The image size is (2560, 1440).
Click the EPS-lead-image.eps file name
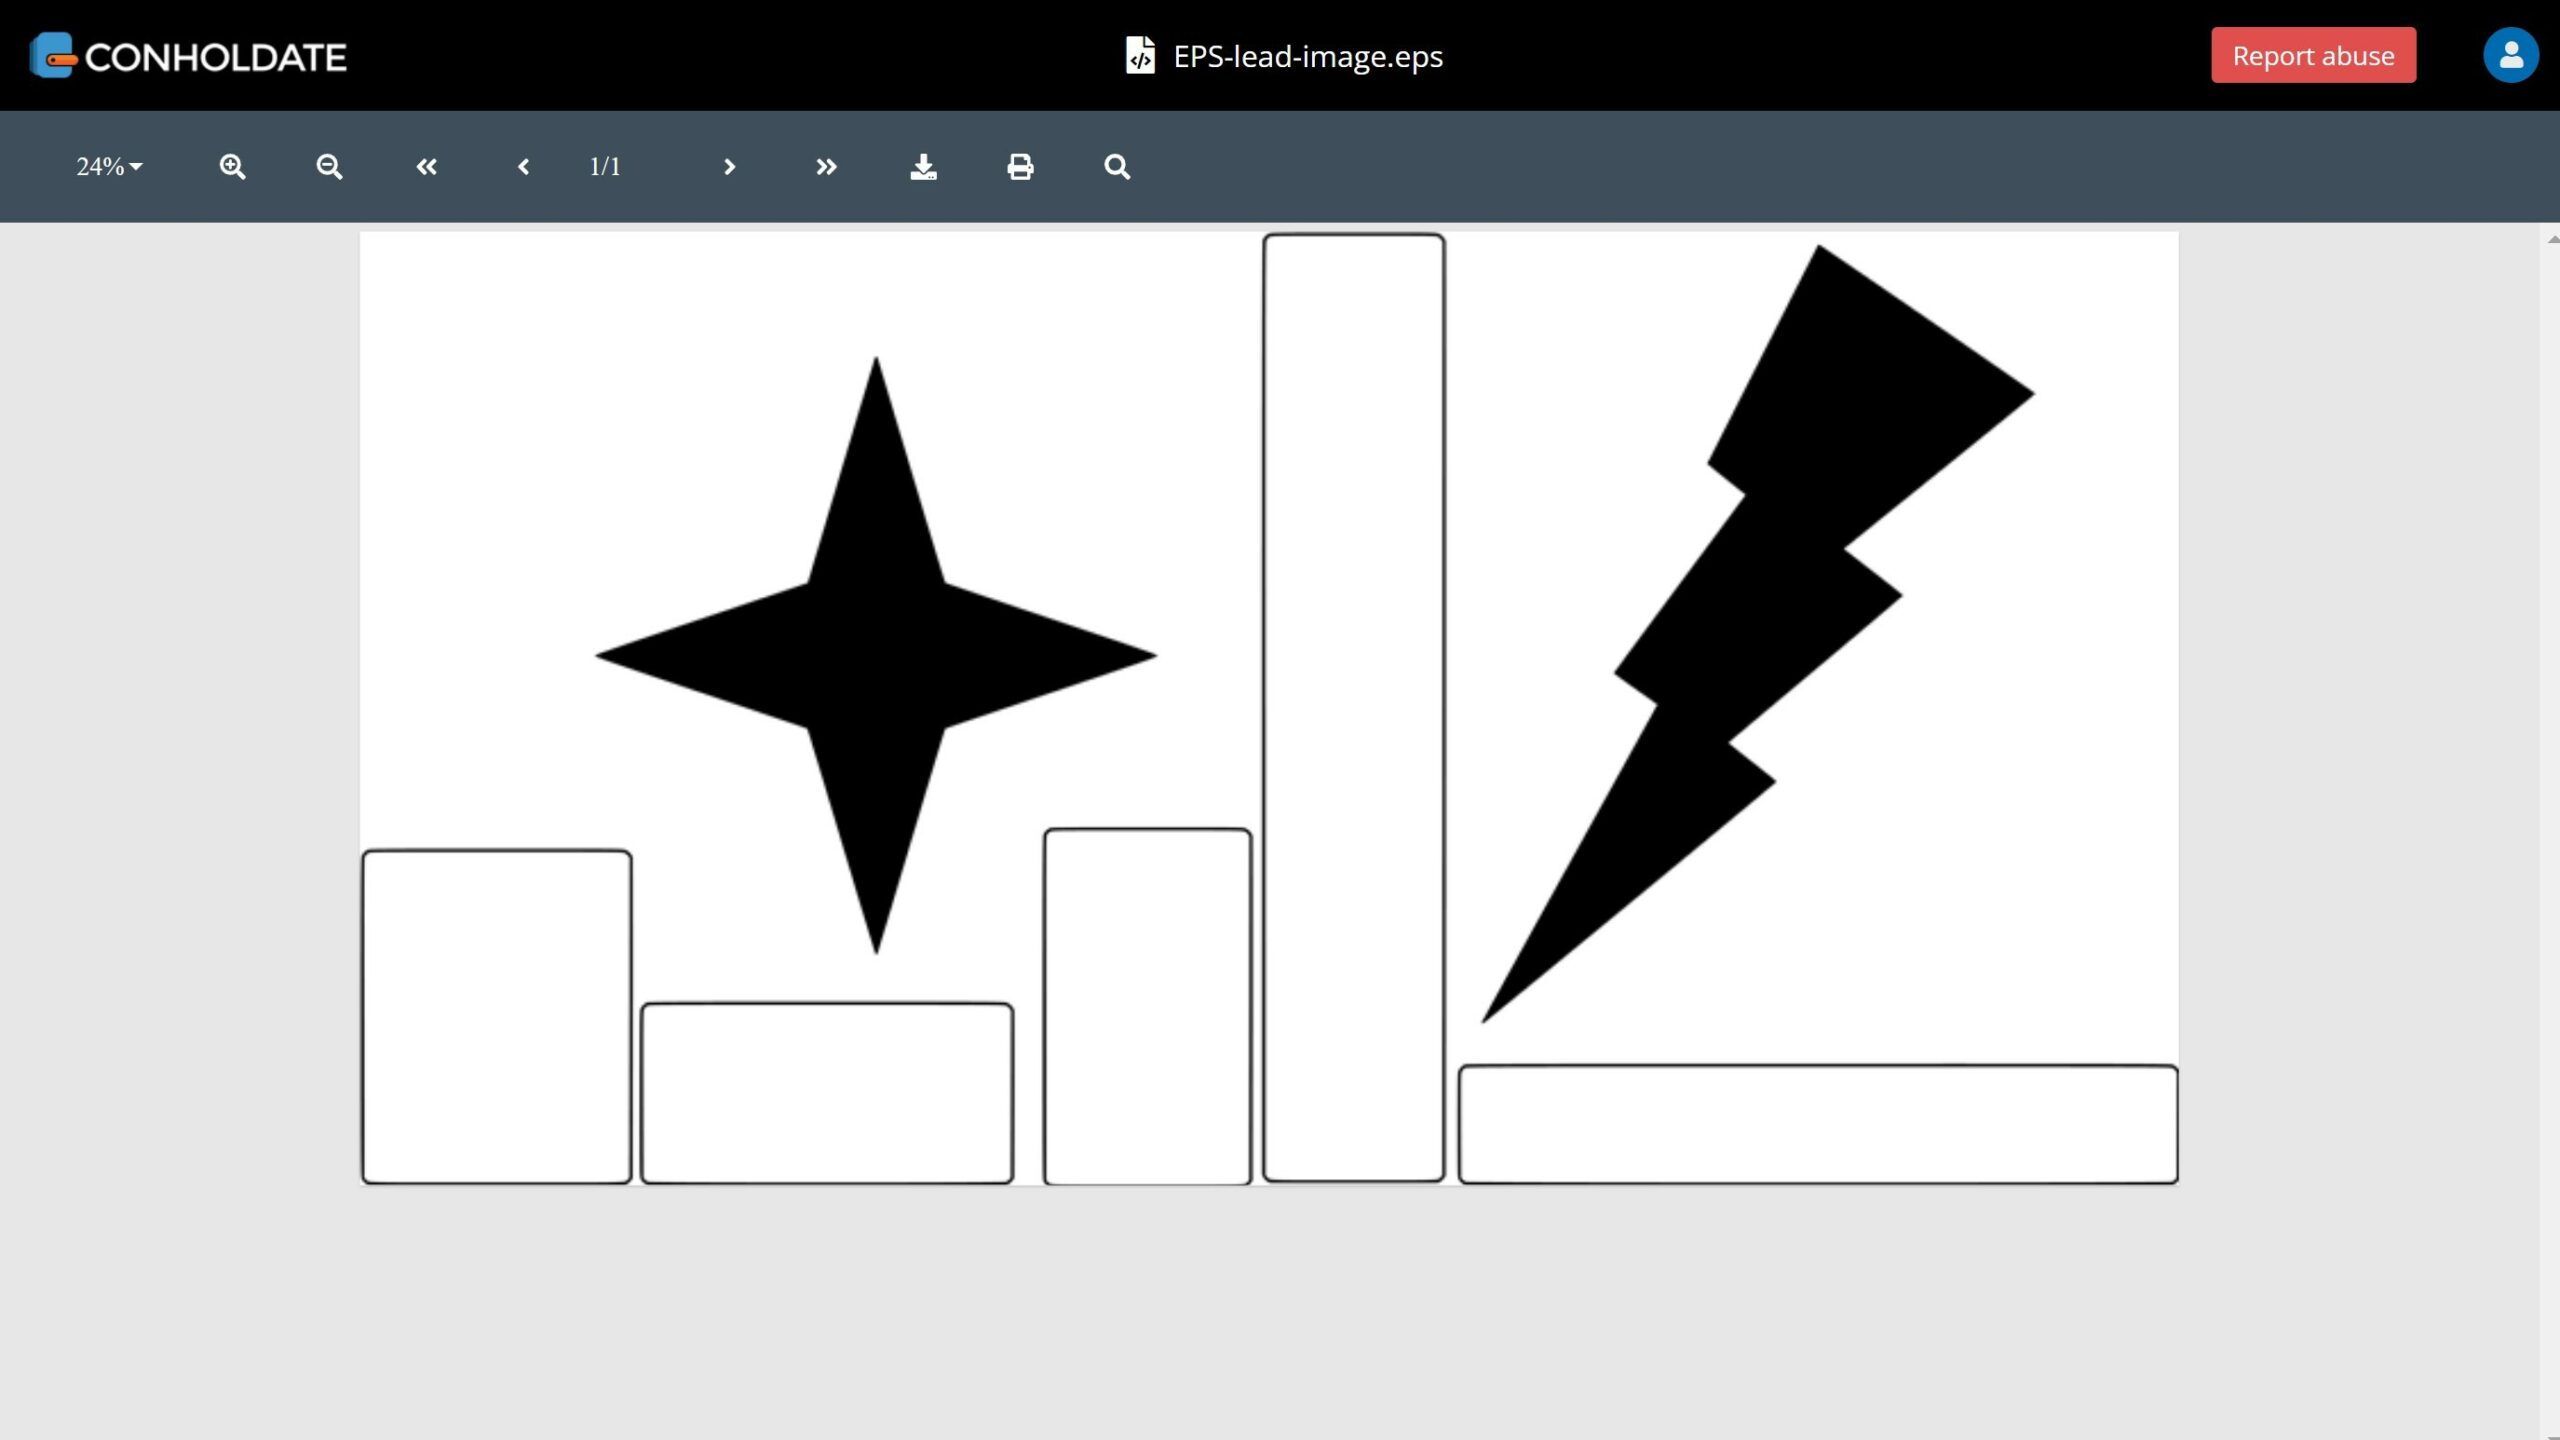pos(1307,56)
